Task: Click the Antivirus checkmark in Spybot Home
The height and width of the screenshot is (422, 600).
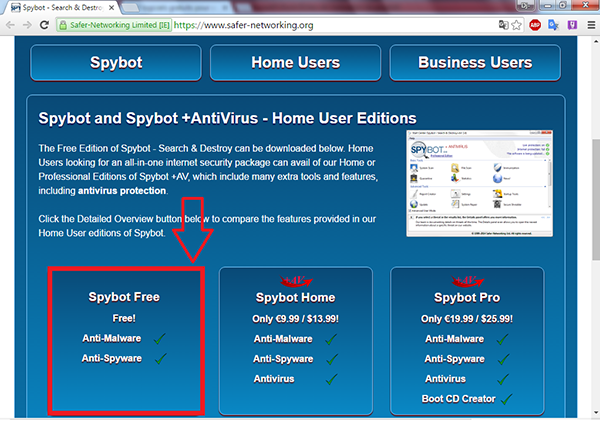Action: [332, 379]
